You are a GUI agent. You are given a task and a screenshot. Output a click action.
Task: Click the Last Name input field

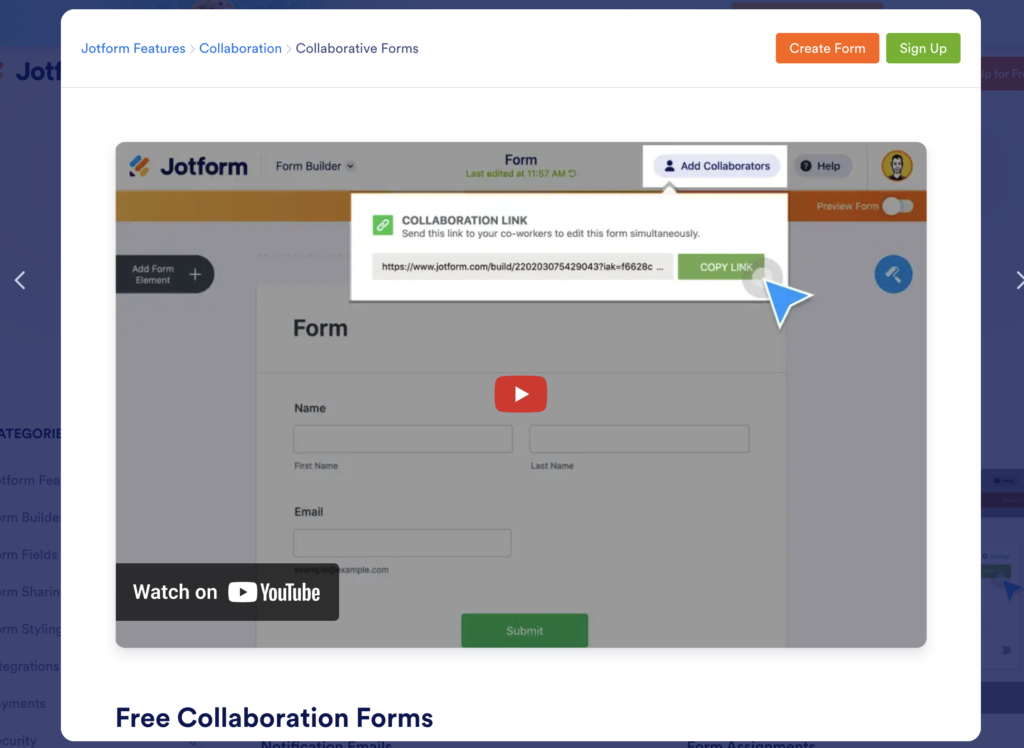[x=639, y=439]
